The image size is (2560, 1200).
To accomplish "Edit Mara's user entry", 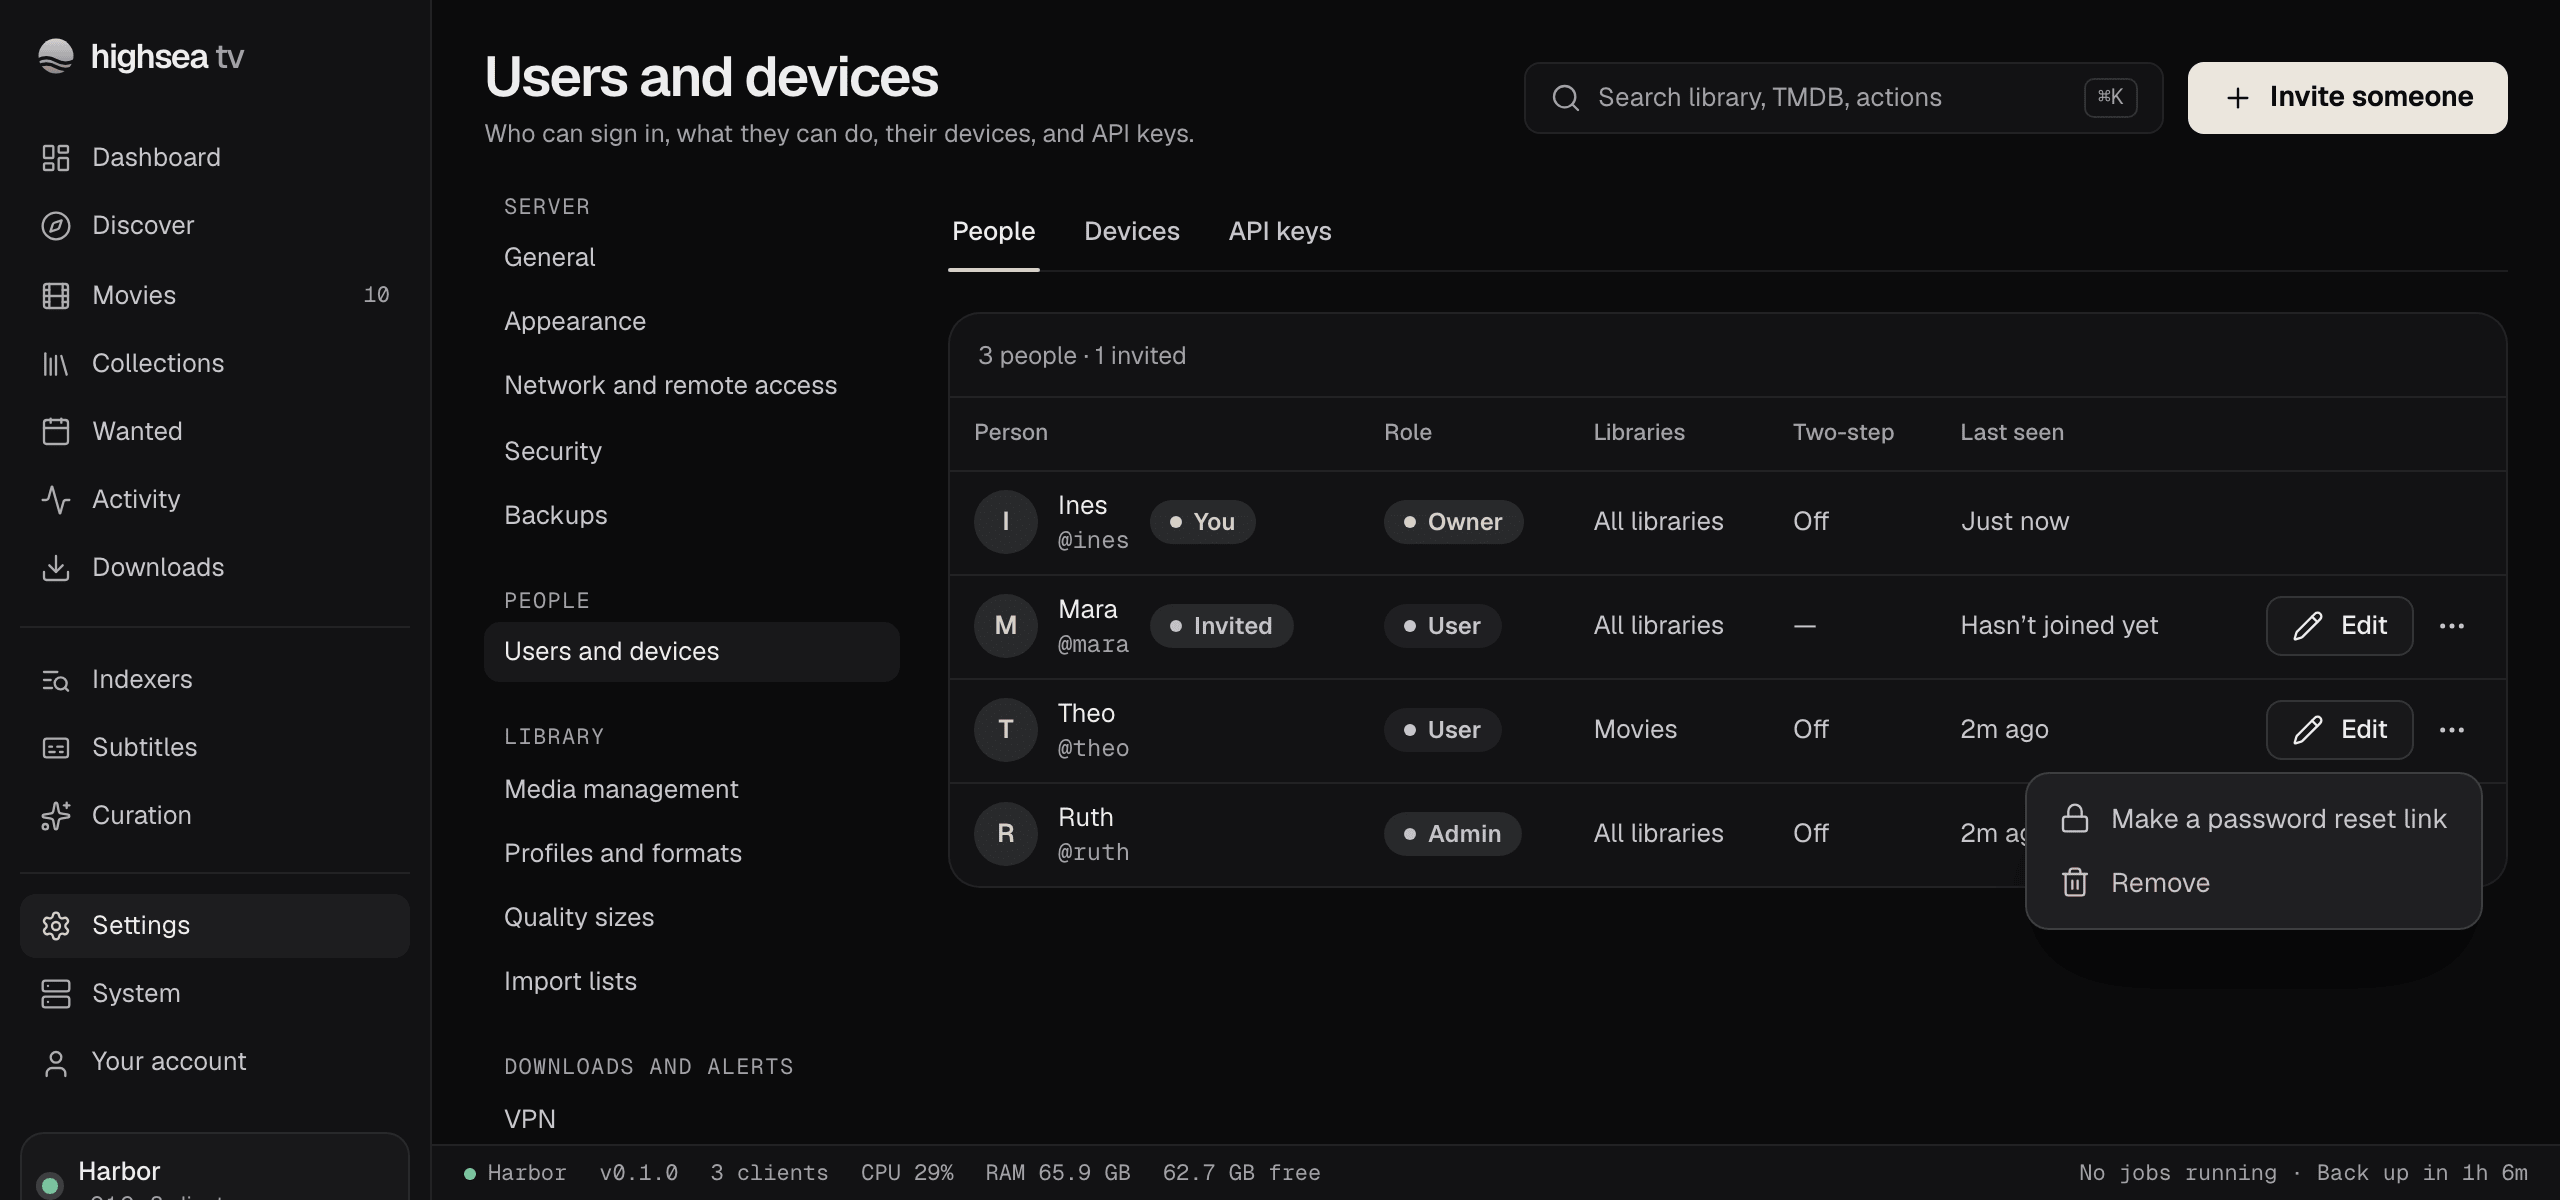I will click(2340, 626).
